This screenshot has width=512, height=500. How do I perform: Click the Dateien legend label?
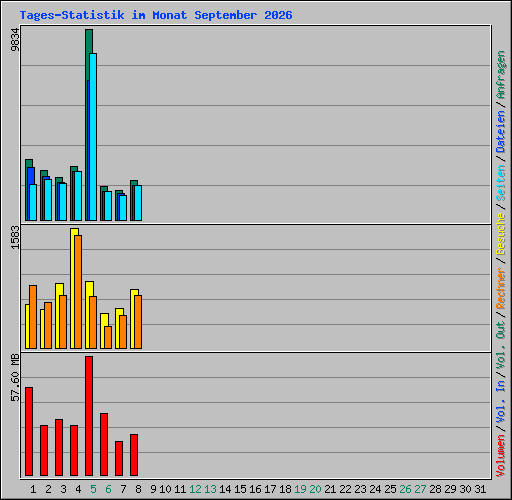pyautogui.click(x=501, y=131)
